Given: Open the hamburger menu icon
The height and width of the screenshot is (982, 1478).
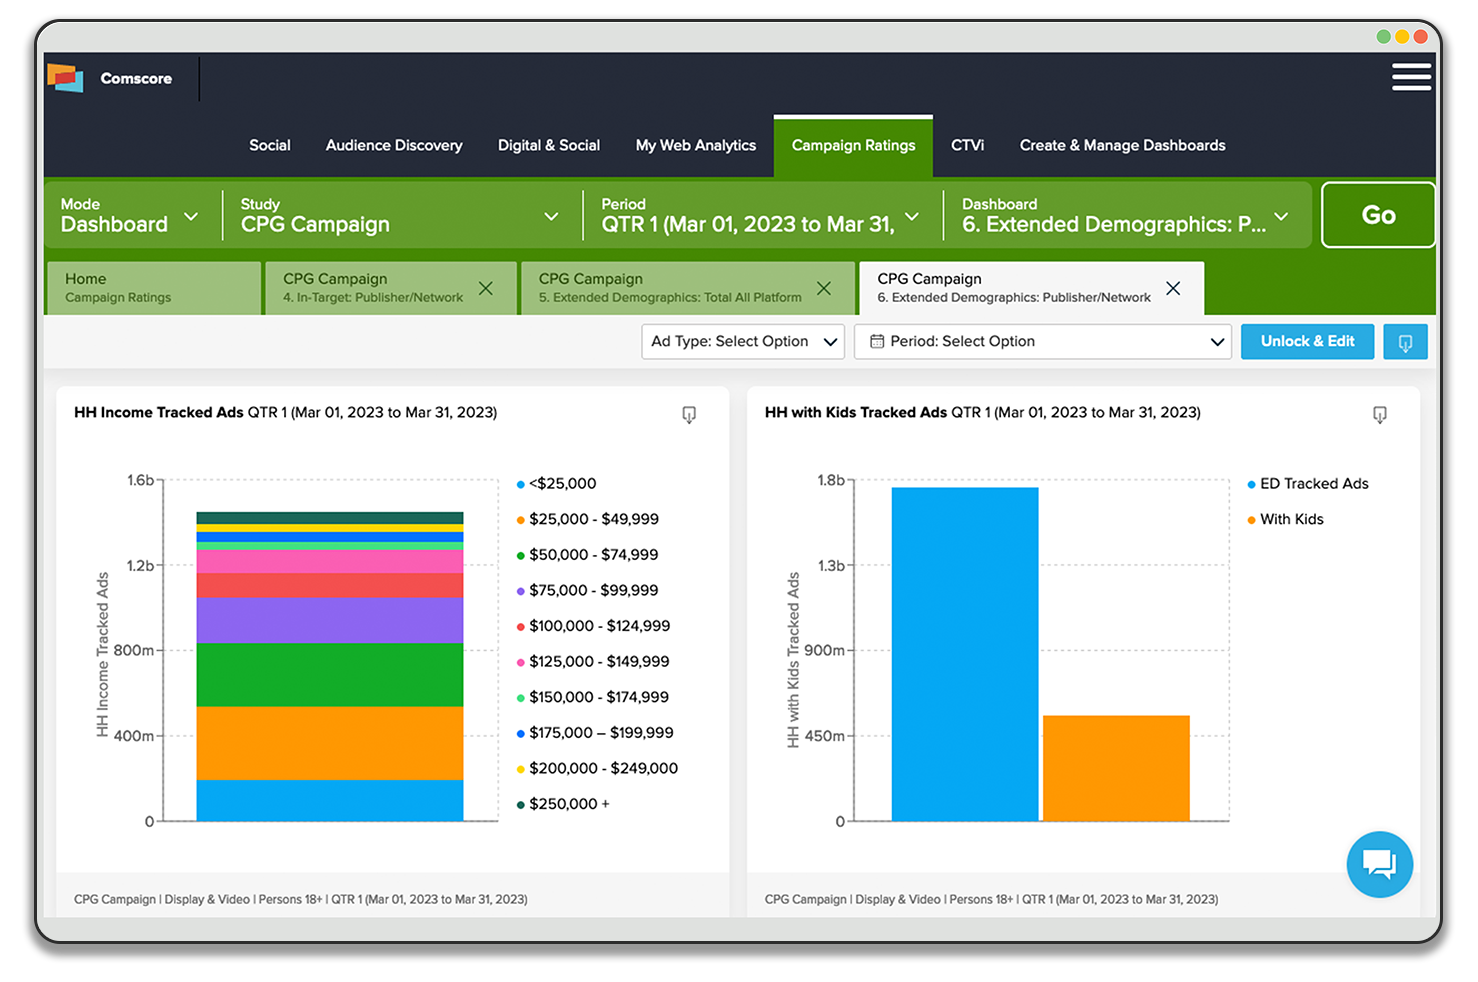Looking at the screenshot, I should tap(1410, 77).
